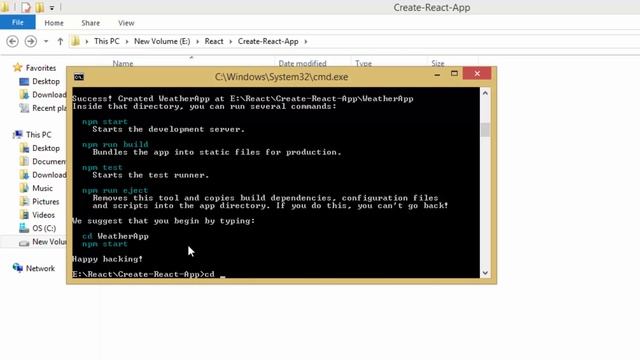Open Favorites in navigation pane
Viewport: 640px width, 360px height.
coord(41,68)
